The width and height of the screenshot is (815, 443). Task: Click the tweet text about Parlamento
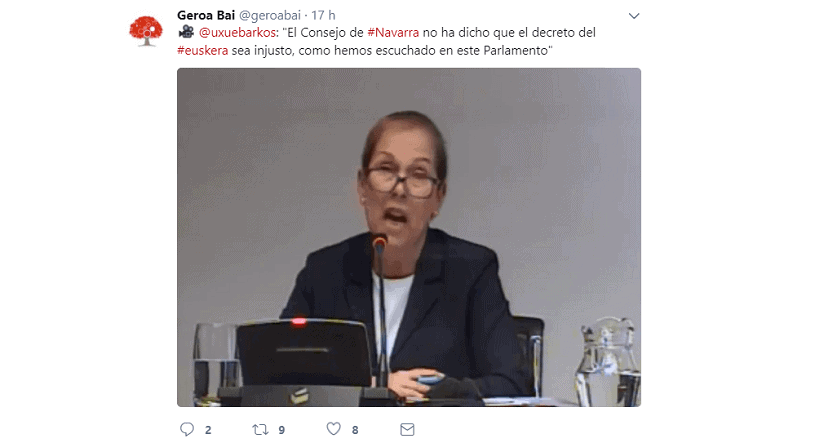point(386,42)
